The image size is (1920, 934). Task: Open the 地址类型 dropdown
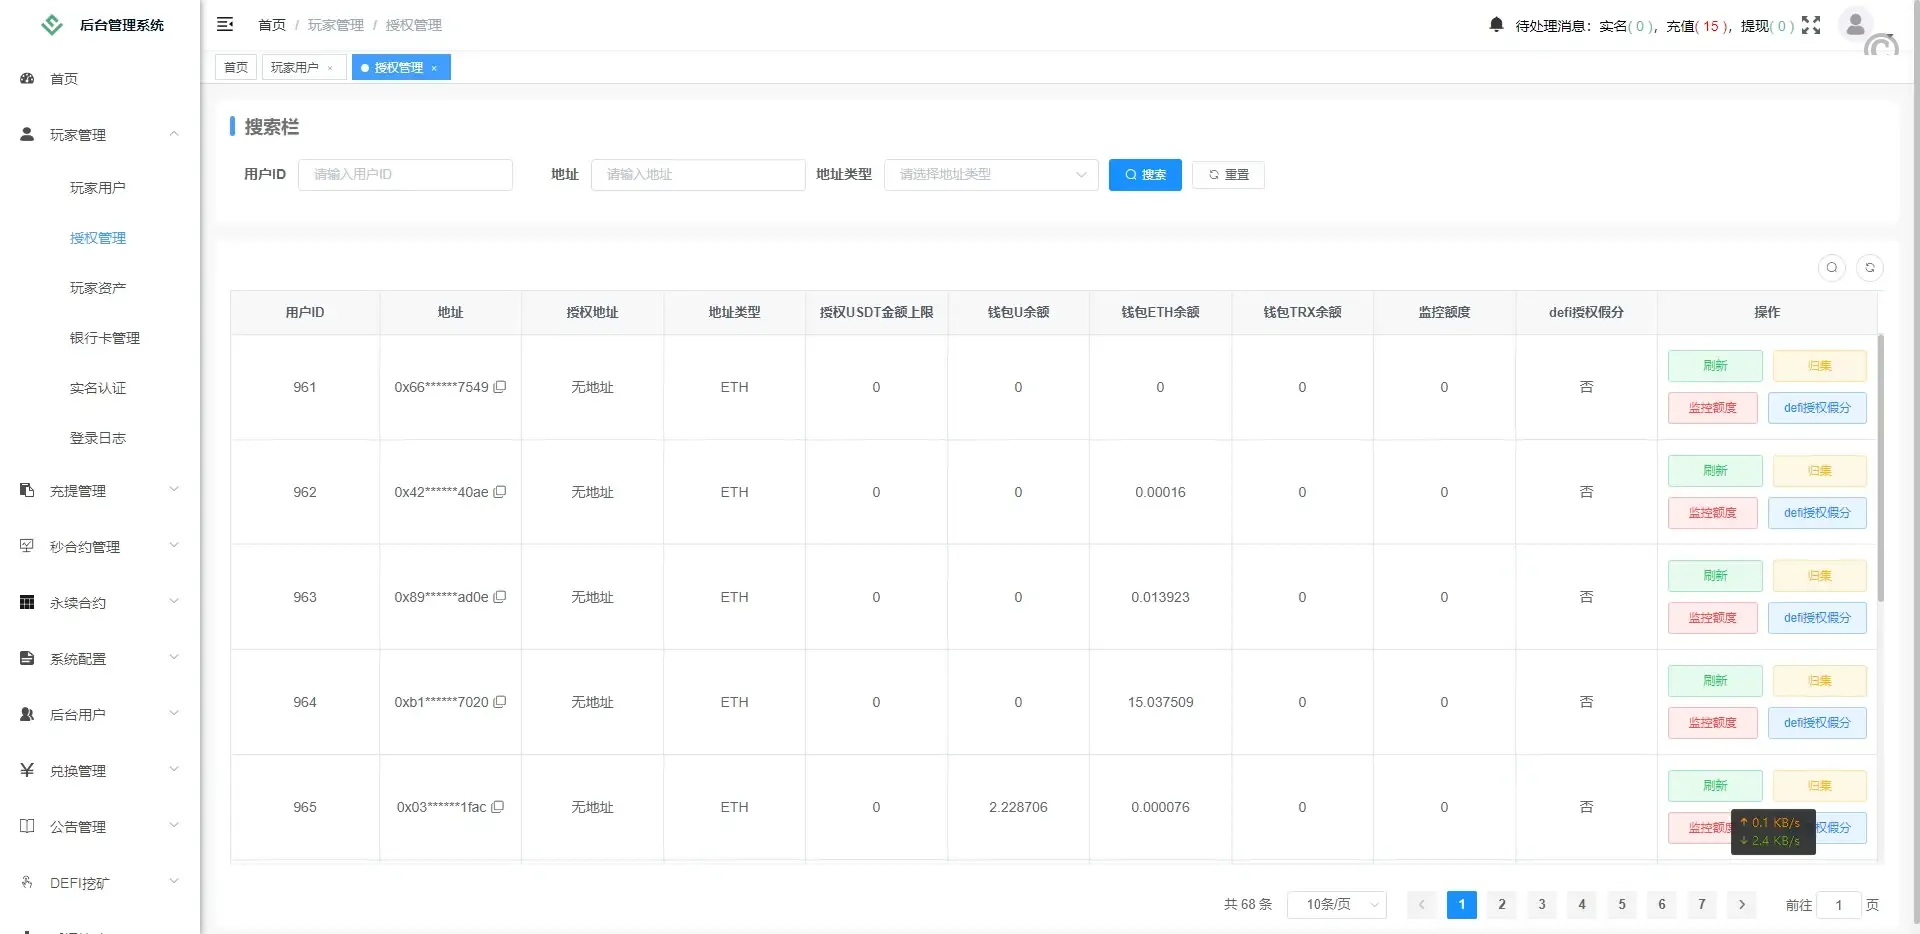point(990,175)
